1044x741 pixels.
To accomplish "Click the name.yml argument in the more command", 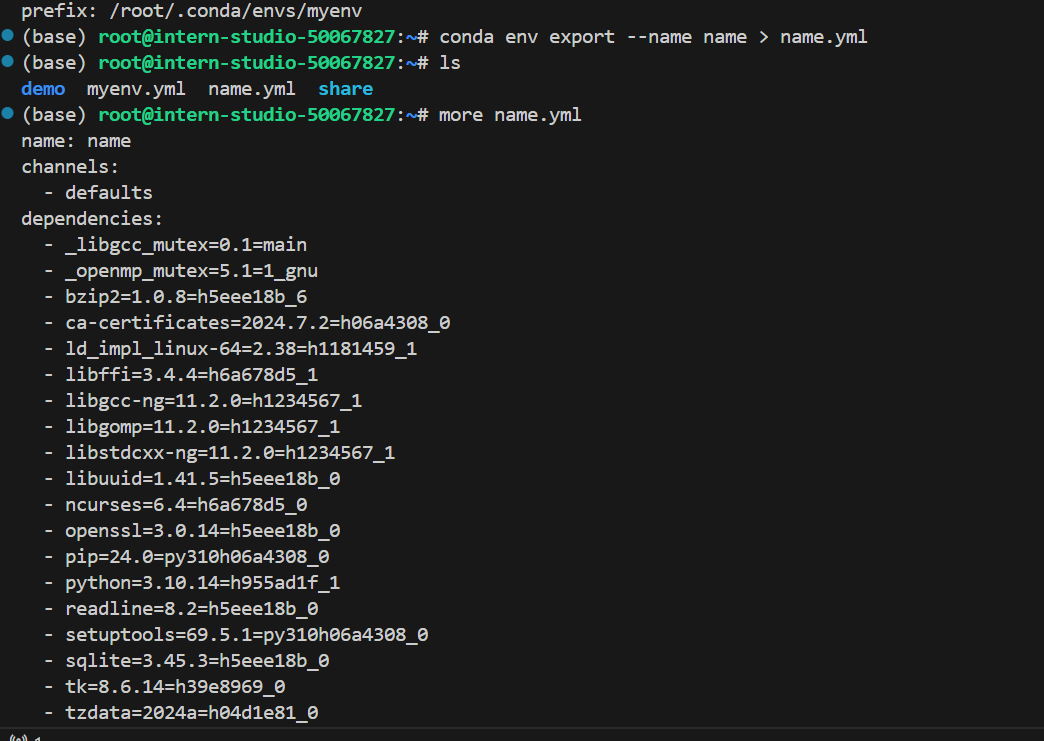I will point(537,115).
